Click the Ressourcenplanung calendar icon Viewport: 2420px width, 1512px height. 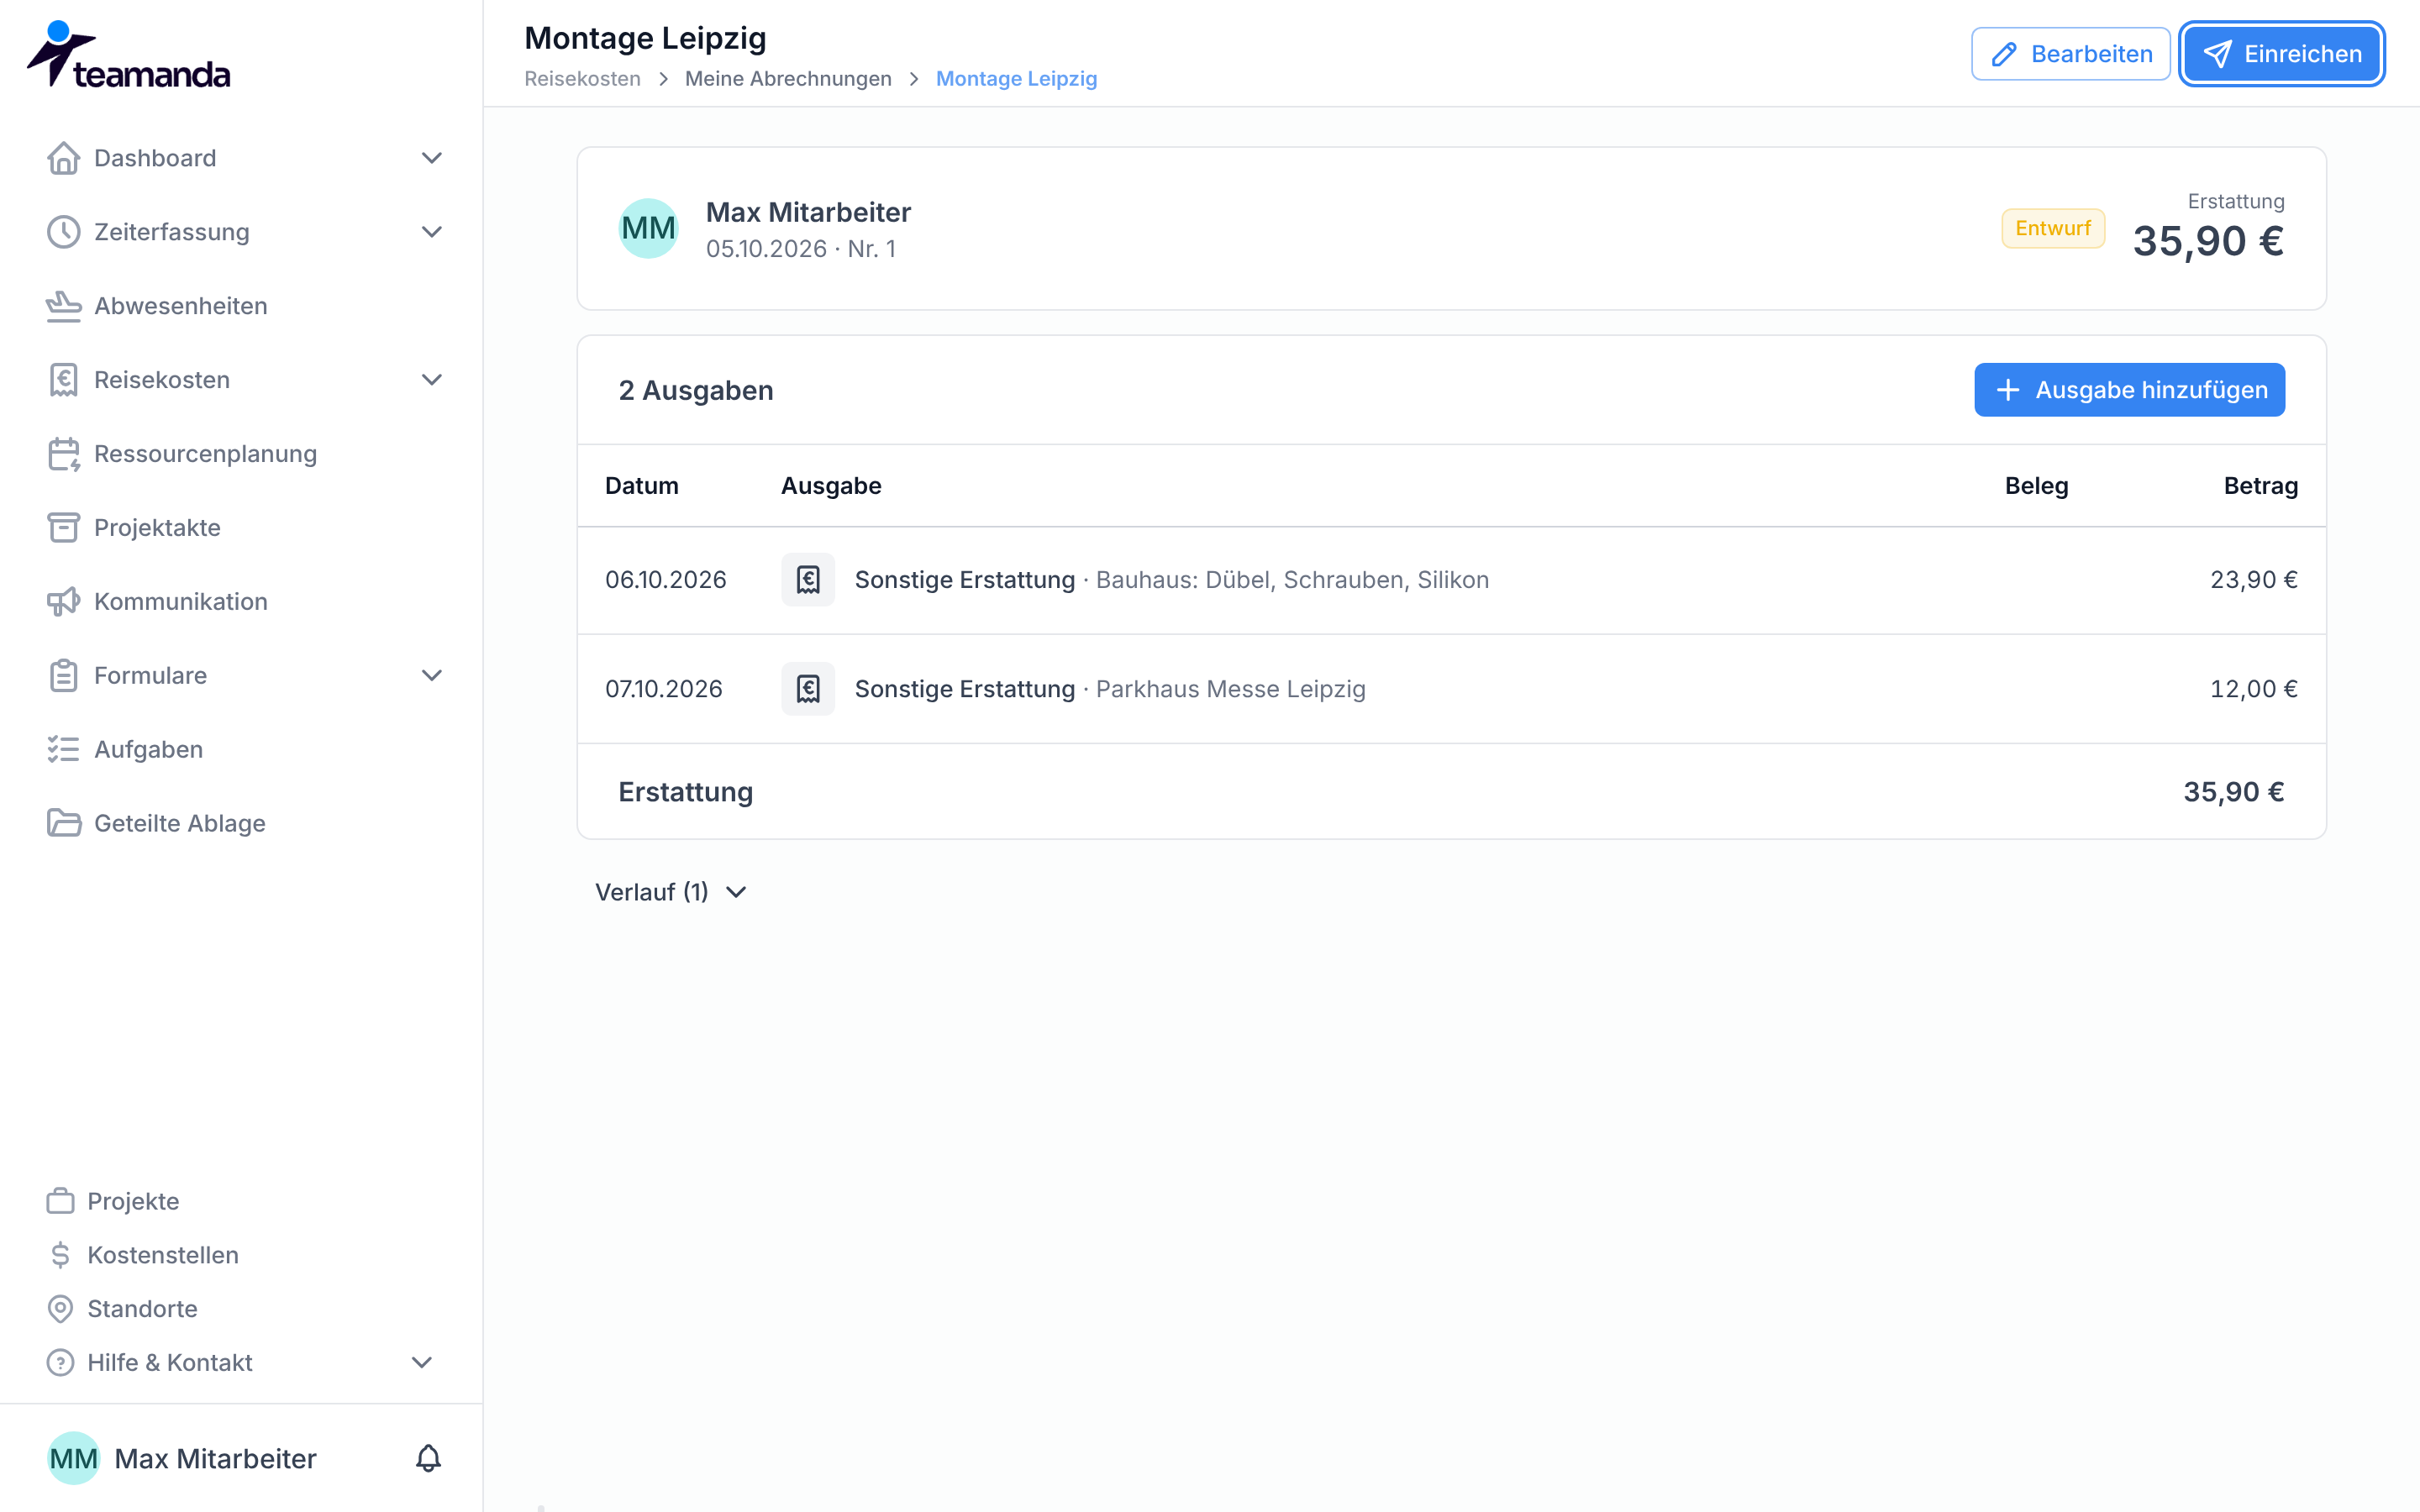point(63,454)
